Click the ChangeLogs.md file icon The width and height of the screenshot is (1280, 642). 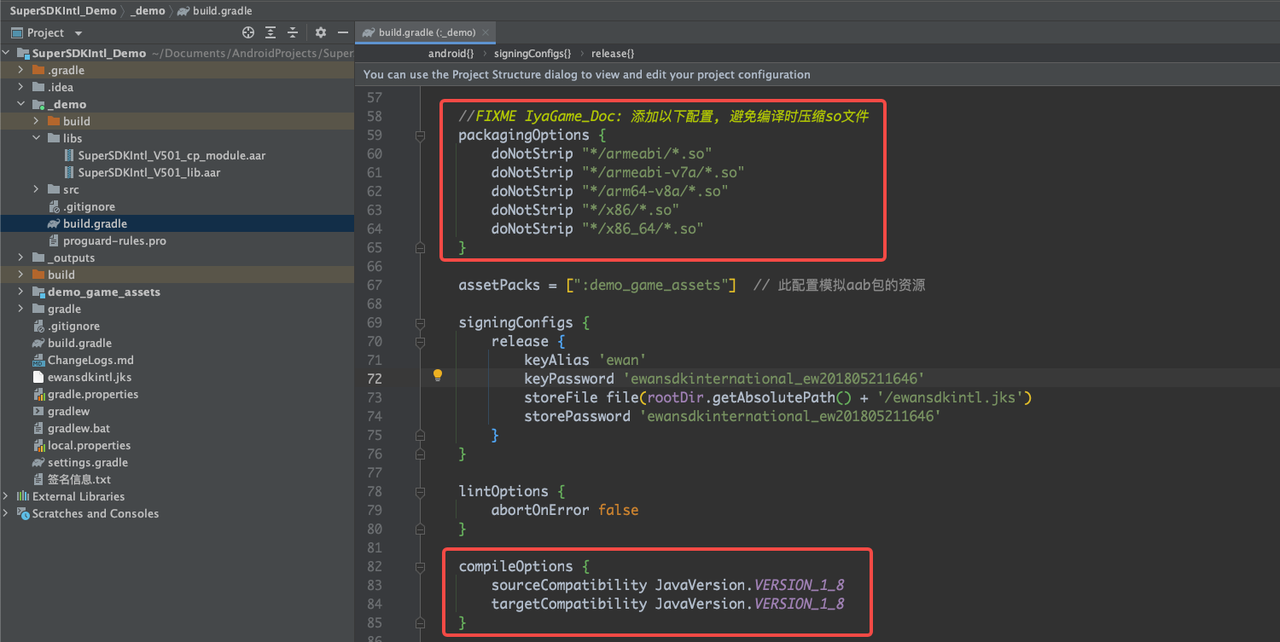(38, 360)
